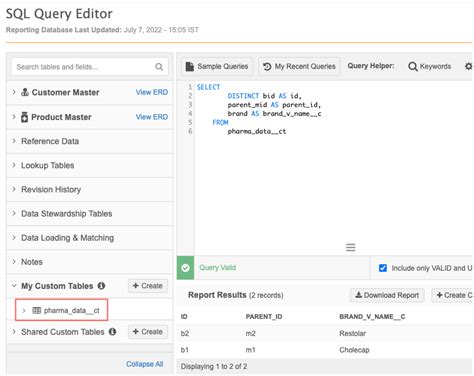Click the info icon beside Shared Custom Tables

coord(113,332)
